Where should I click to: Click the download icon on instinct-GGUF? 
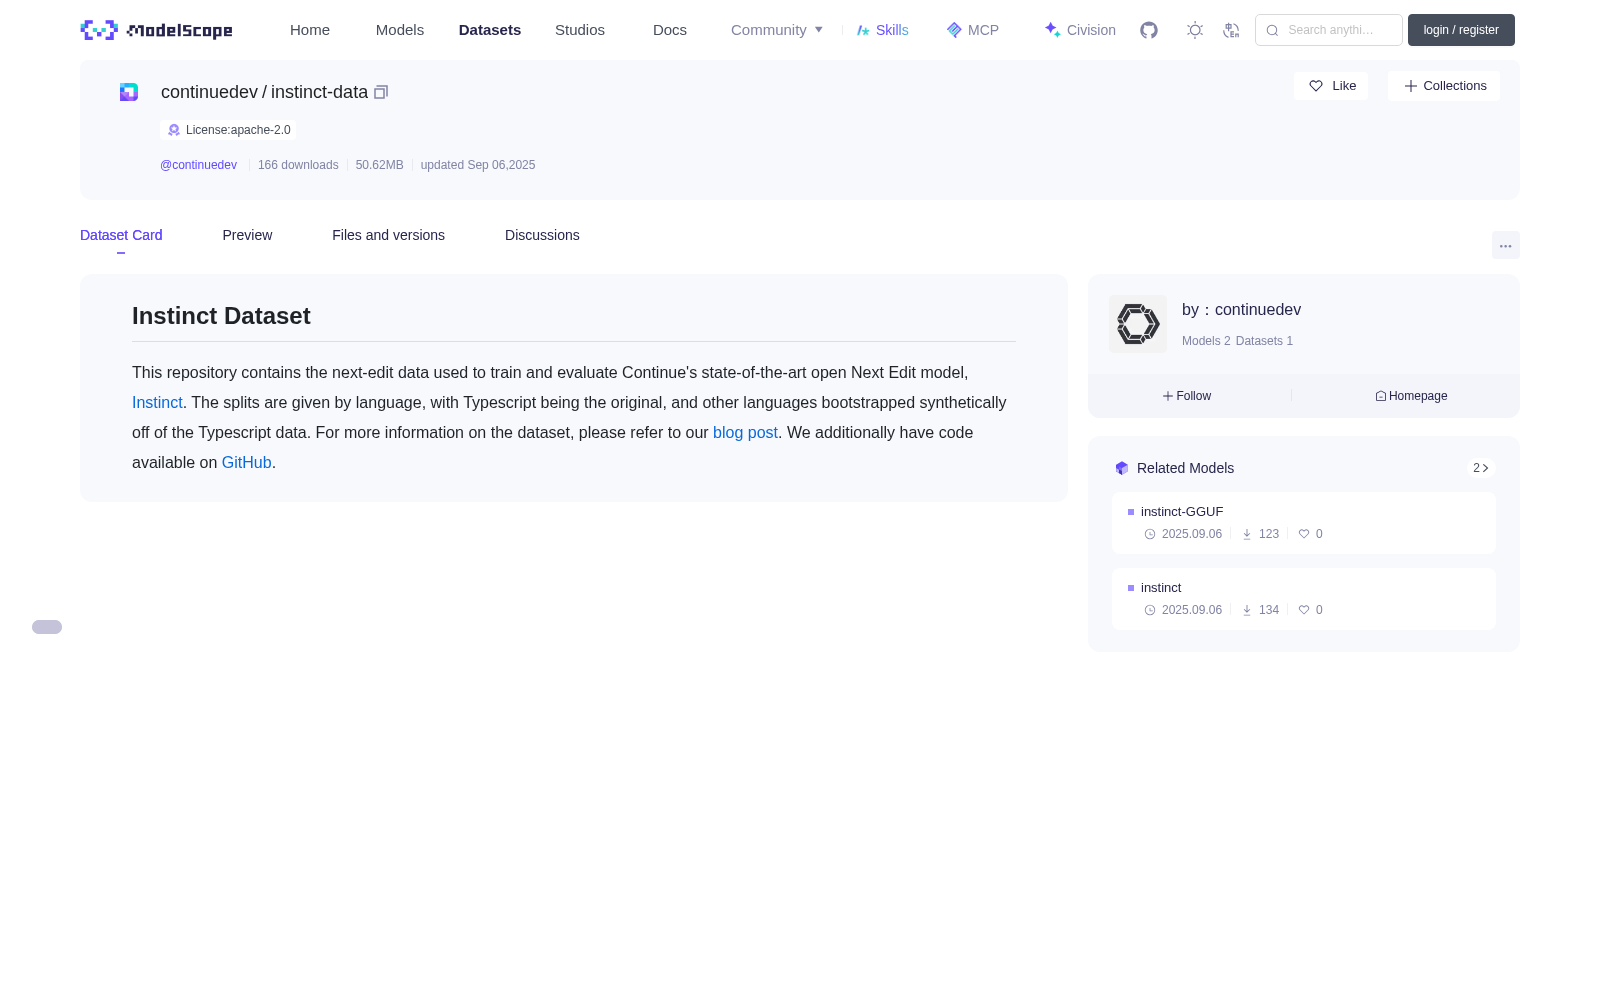(1247, 534)
